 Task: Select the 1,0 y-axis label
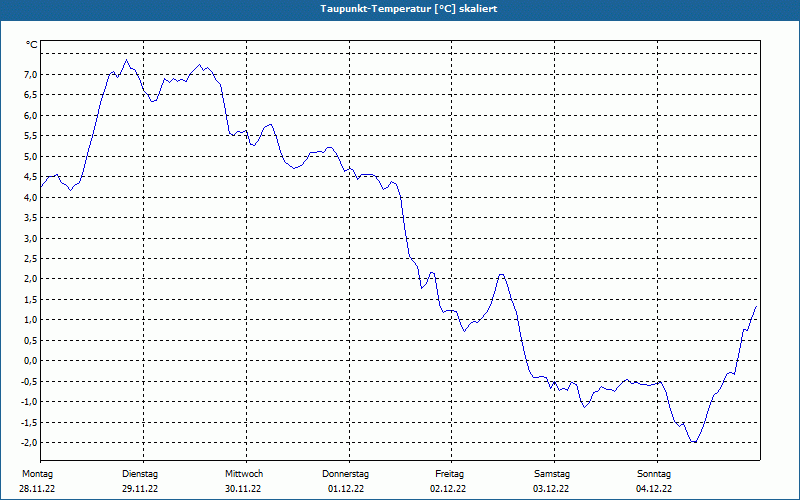(x=31, y=320)
